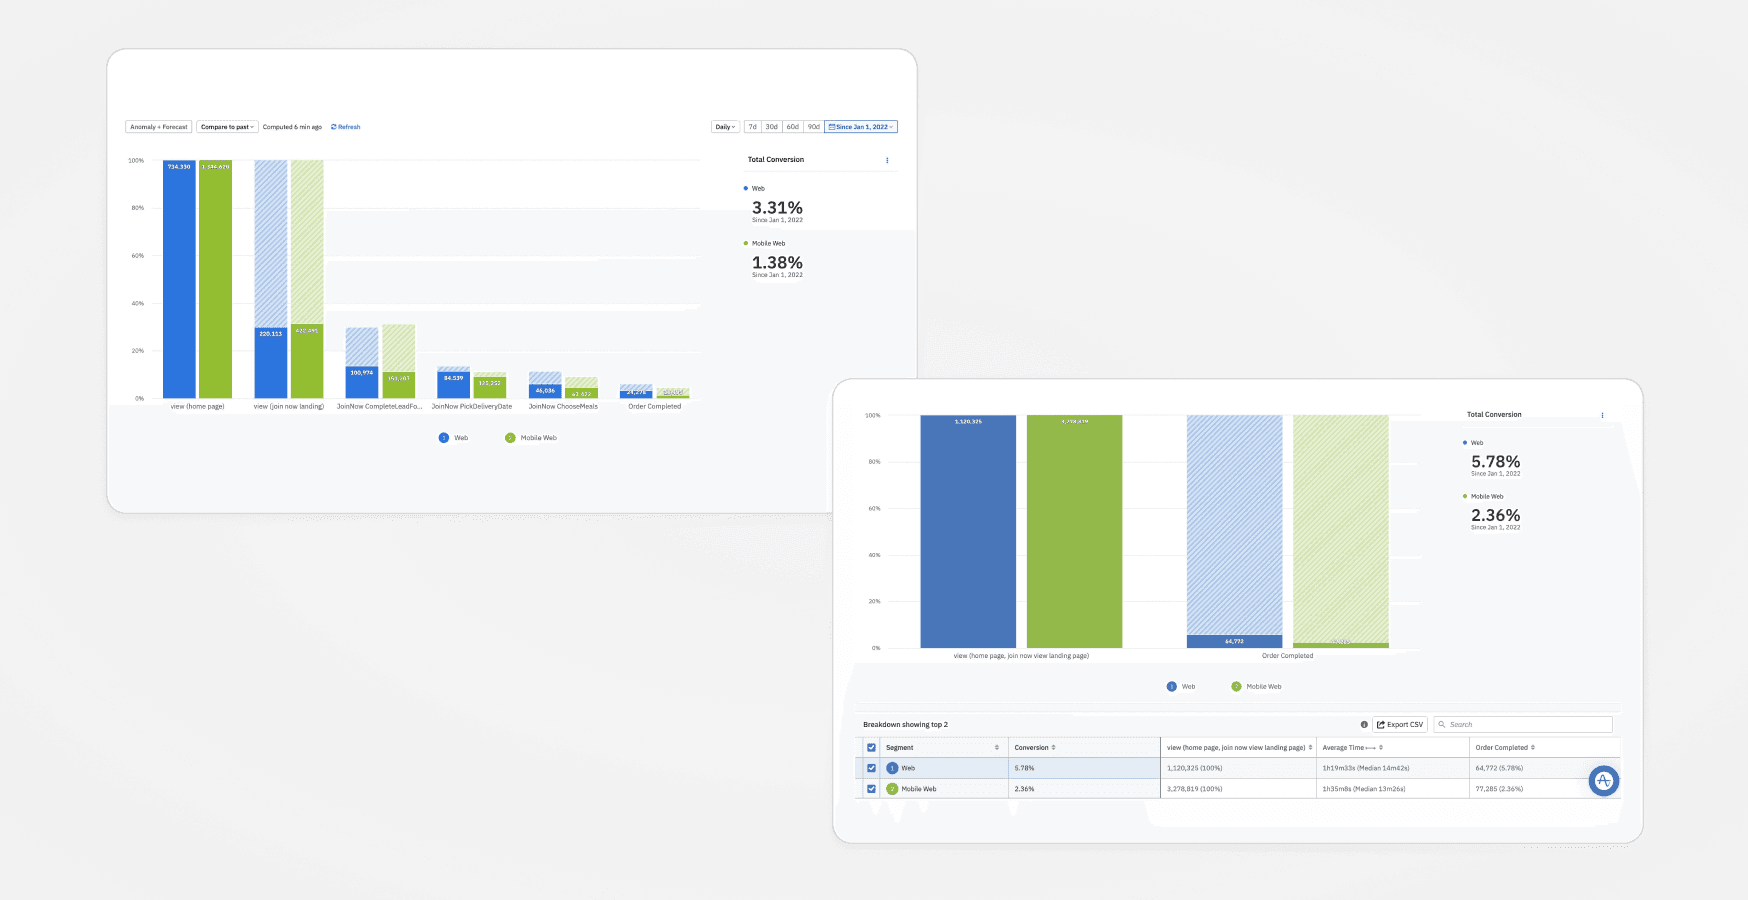Click the Refresh link
Screen dimensions: 1748x900
(345, 127)
